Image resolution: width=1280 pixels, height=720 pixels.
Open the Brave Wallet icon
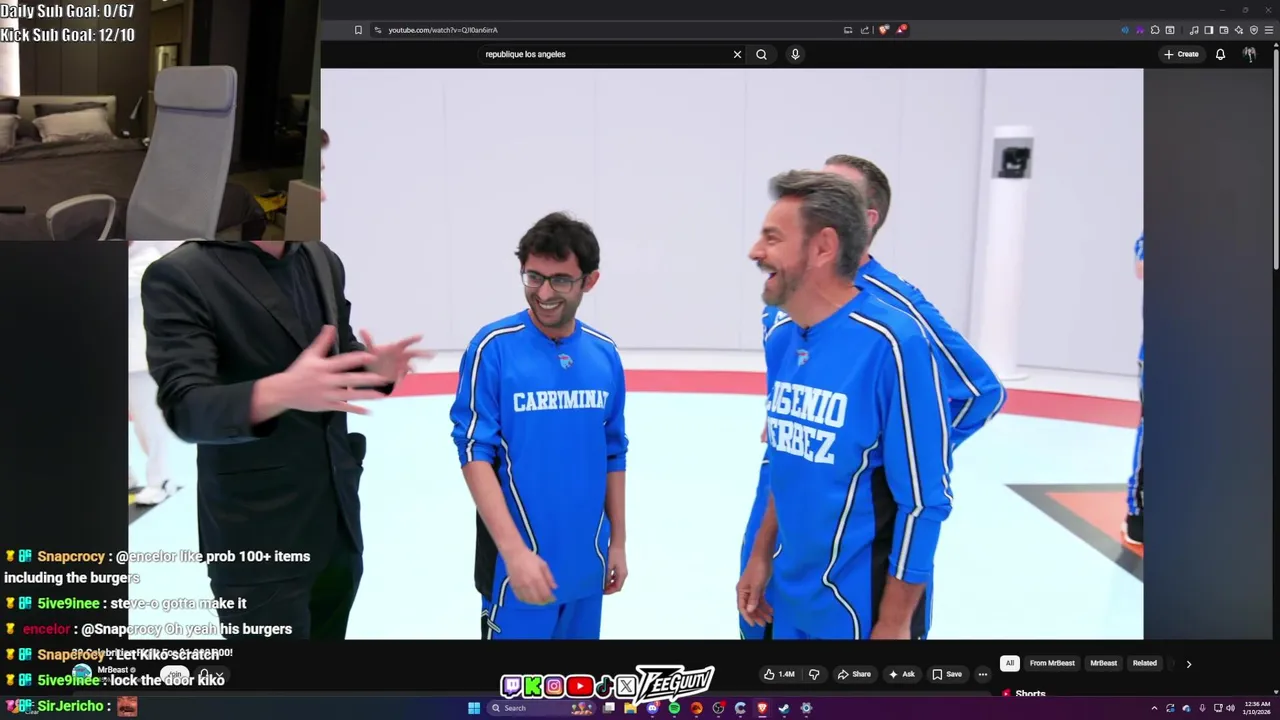1224,30
